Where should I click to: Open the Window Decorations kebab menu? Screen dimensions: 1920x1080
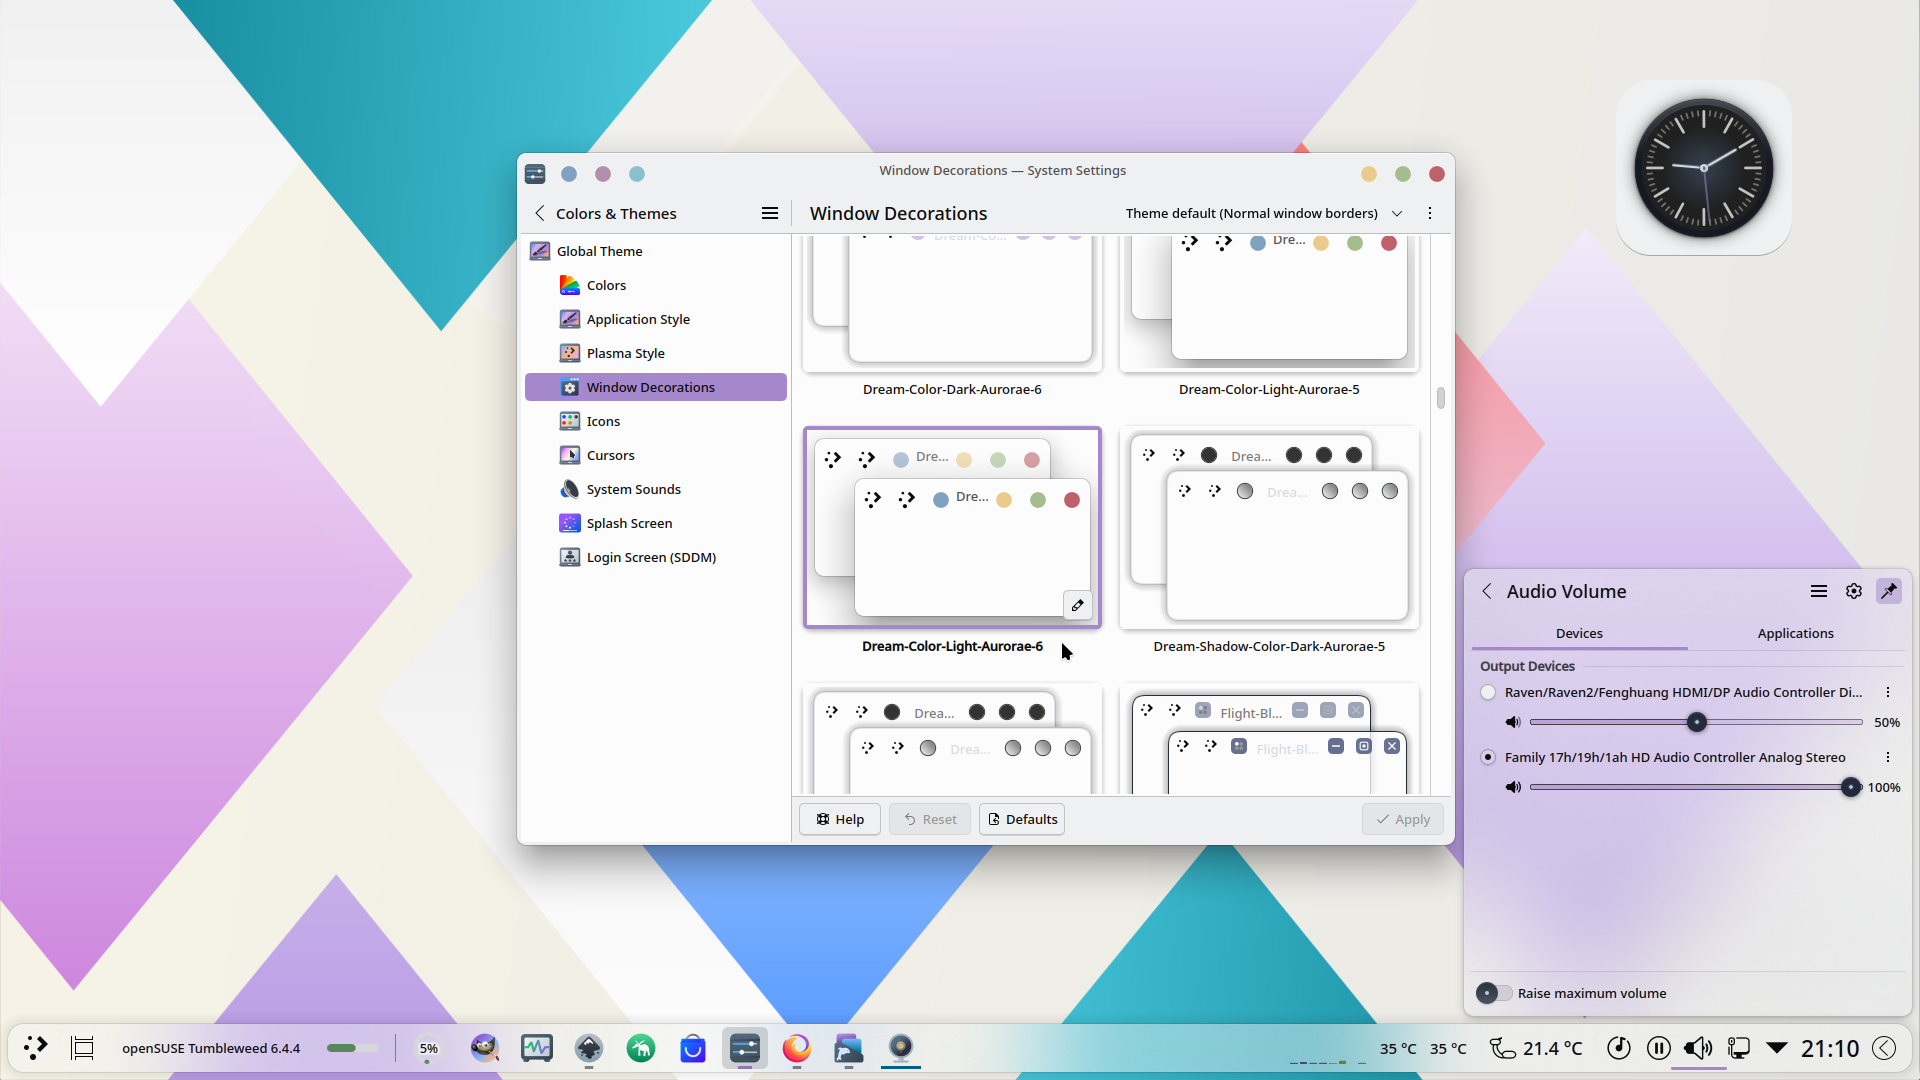pyautogui.click(x=1430, y=213)
